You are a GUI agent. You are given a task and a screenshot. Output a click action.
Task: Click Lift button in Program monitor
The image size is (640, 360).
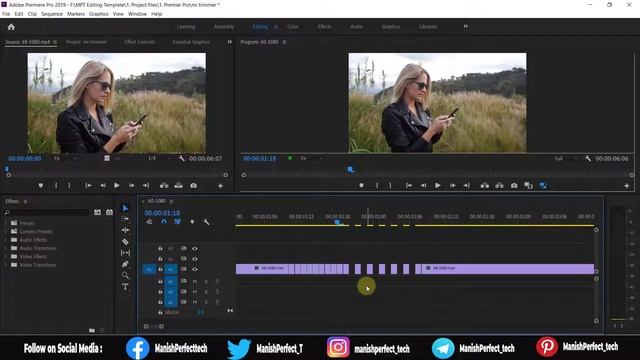pos(484,186)
